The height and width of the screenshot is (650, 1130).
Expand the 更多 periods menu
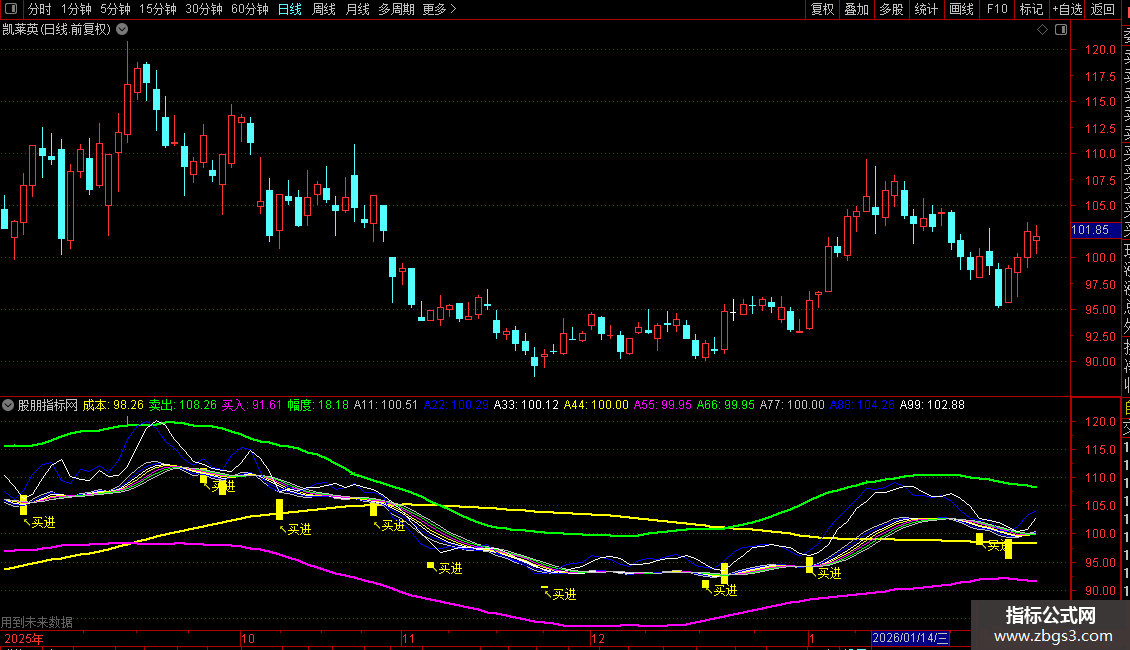[439, 9]
